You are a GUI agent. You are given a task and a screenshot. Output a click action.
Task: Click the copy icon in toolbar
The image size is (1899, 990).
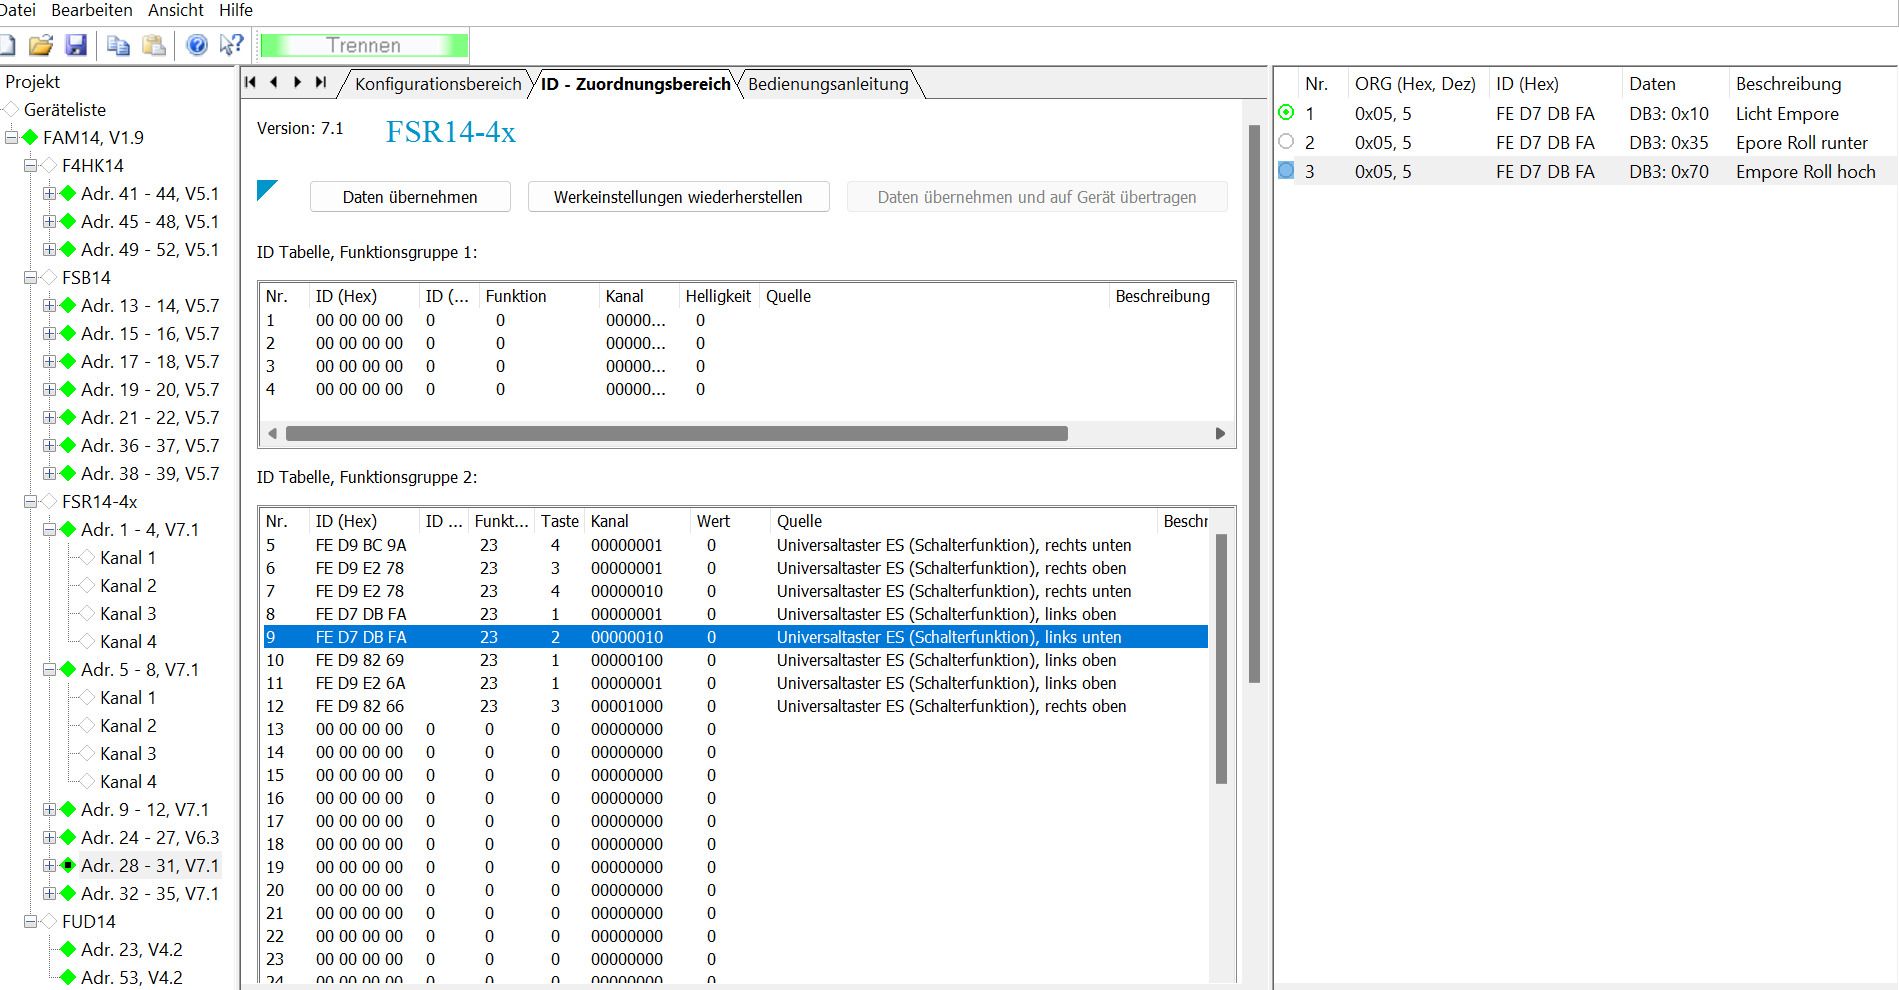(x=118, y=45)
